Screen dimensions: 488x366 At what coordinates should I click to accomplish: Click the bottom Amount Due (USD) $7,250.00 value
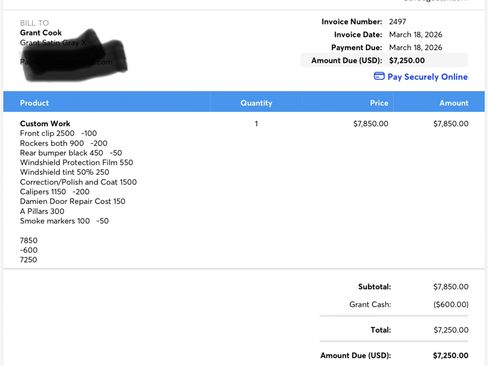[450, 356]
